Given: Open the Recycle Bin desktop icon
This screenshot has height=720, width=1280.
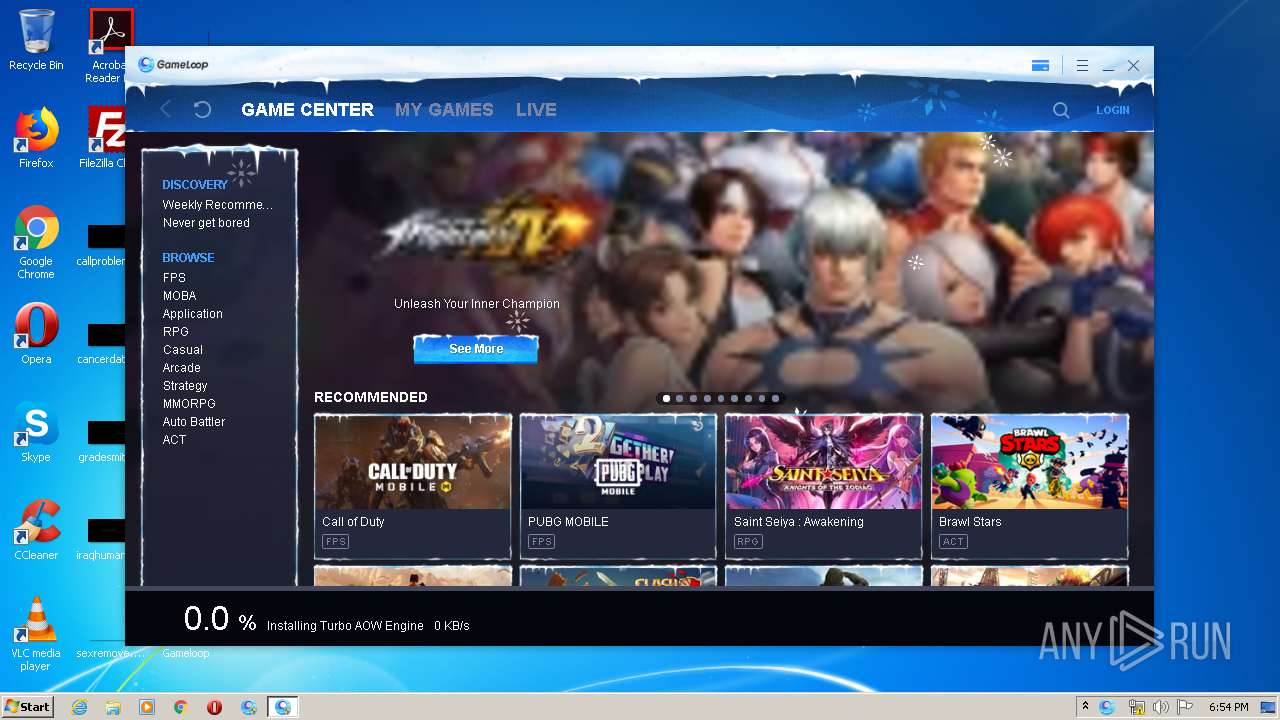Looking at the screenshot, I should (x=36, y=40).
